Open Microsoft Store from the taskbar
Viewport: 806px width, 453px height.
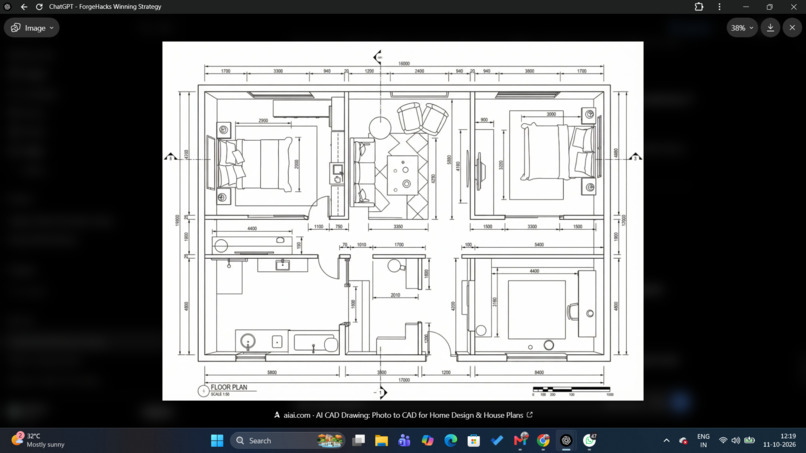tap(473, 441)
